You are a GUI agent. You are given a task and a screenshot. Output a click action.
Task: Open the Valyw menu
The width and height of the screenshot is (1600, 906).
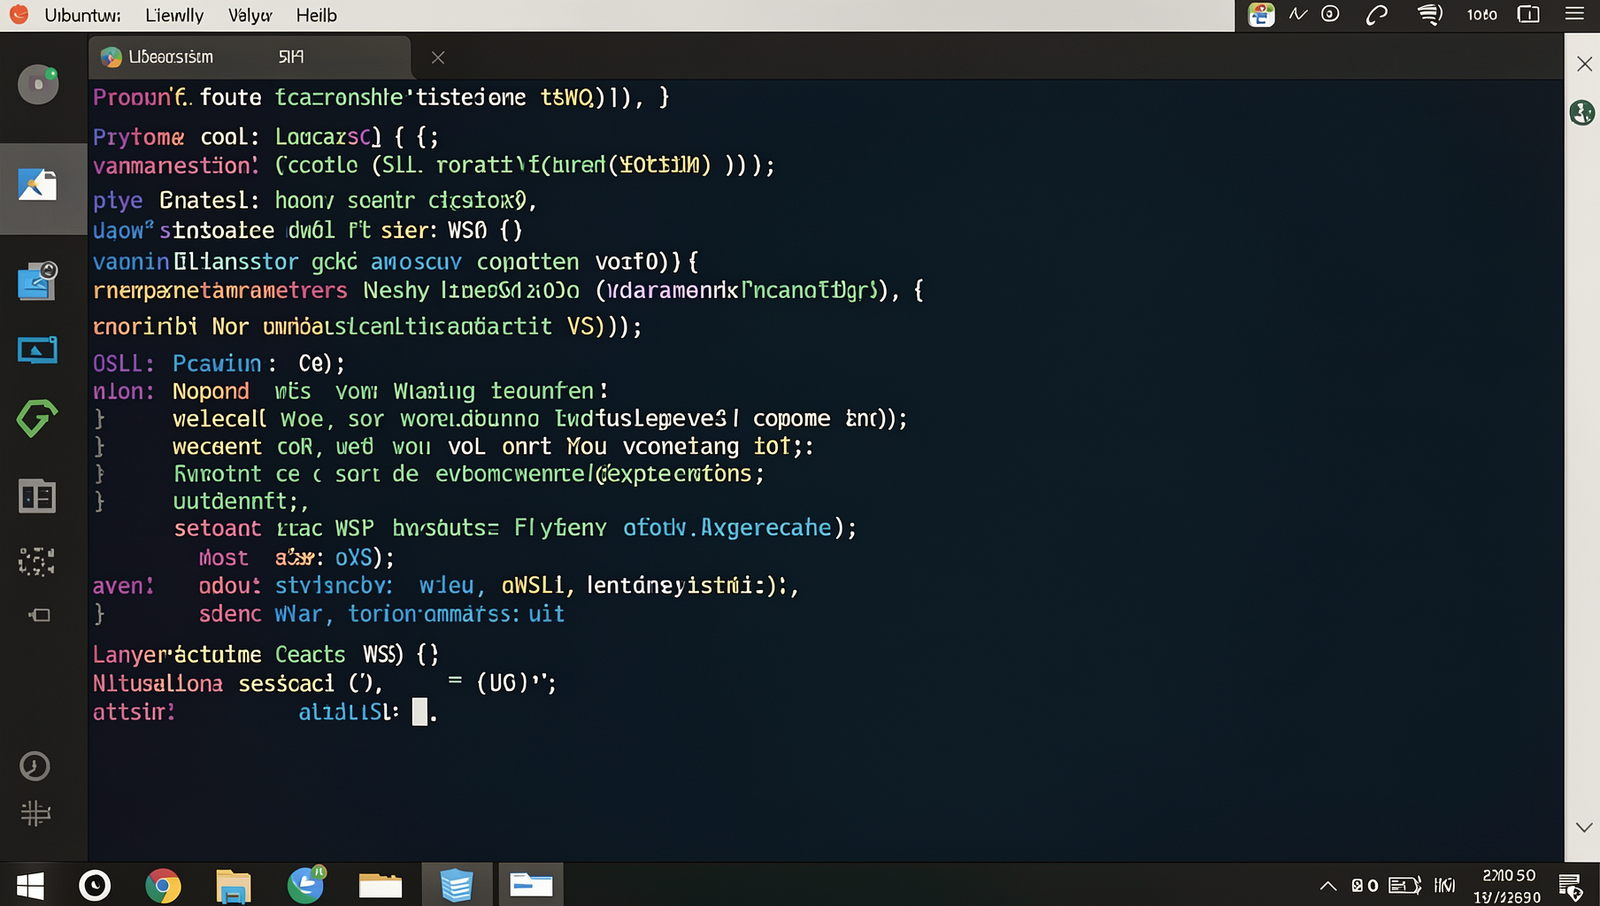(250, 15)
